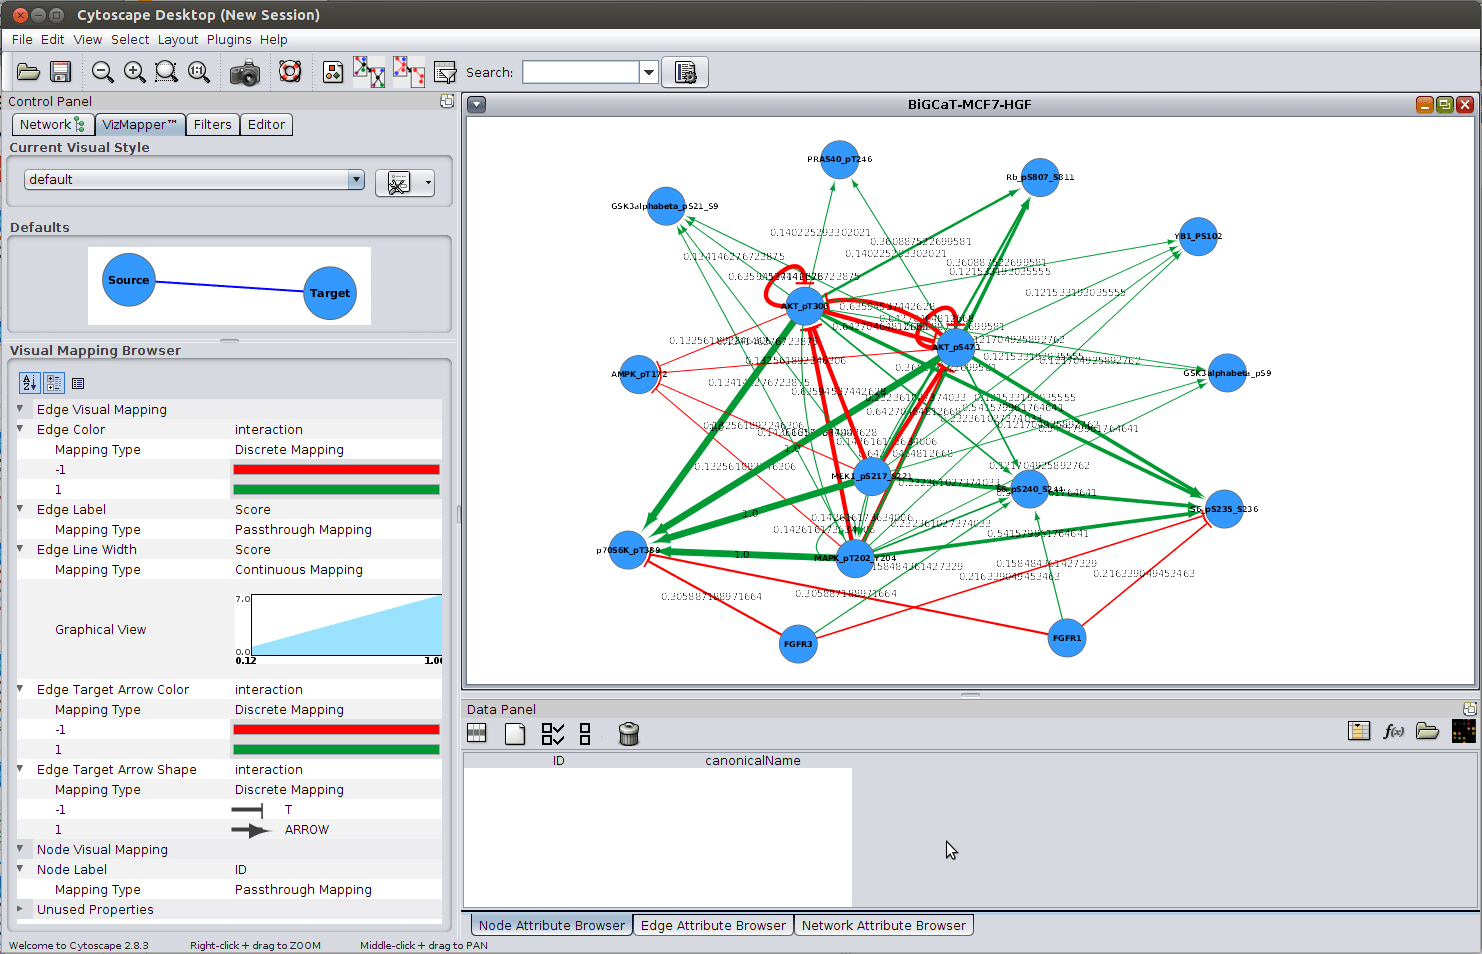Open the Network Attribute Browser tab
1482x954 pixels.
pos(884,926)
